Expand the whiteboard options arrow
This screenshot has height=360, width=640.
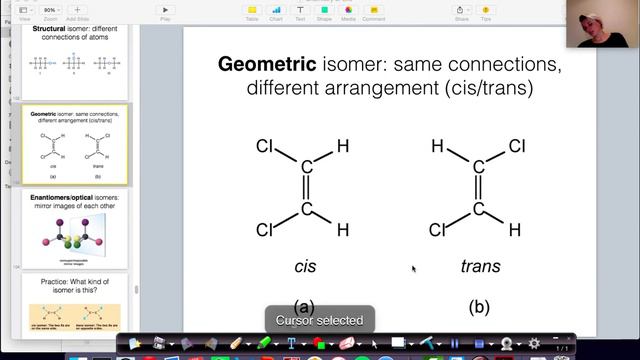411,344
